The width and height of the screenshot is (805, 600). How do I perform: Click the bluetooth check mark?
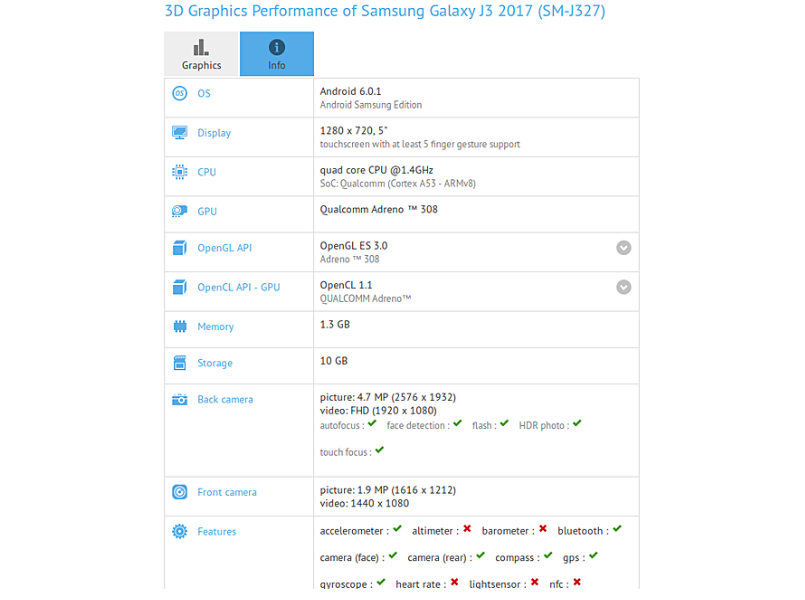tap(617, 529)
